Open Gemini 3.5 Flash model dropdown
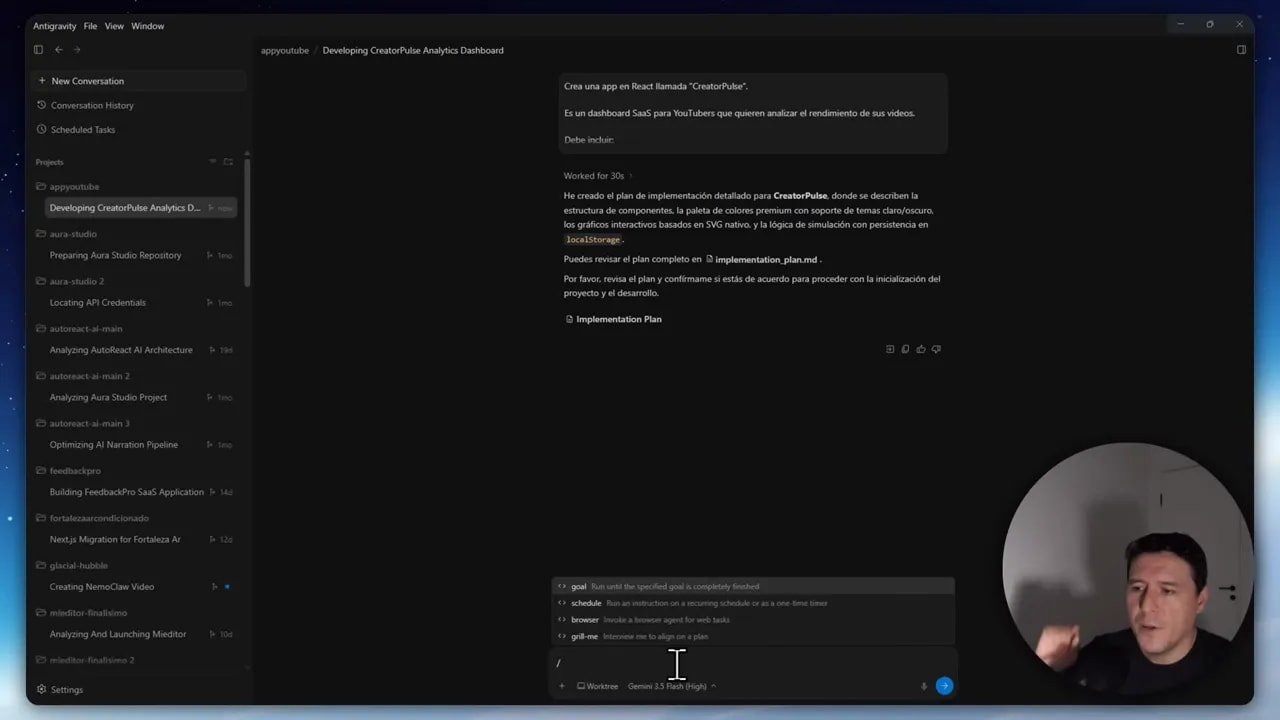This screenshot has height=720, width=1280. click(671, 686)
